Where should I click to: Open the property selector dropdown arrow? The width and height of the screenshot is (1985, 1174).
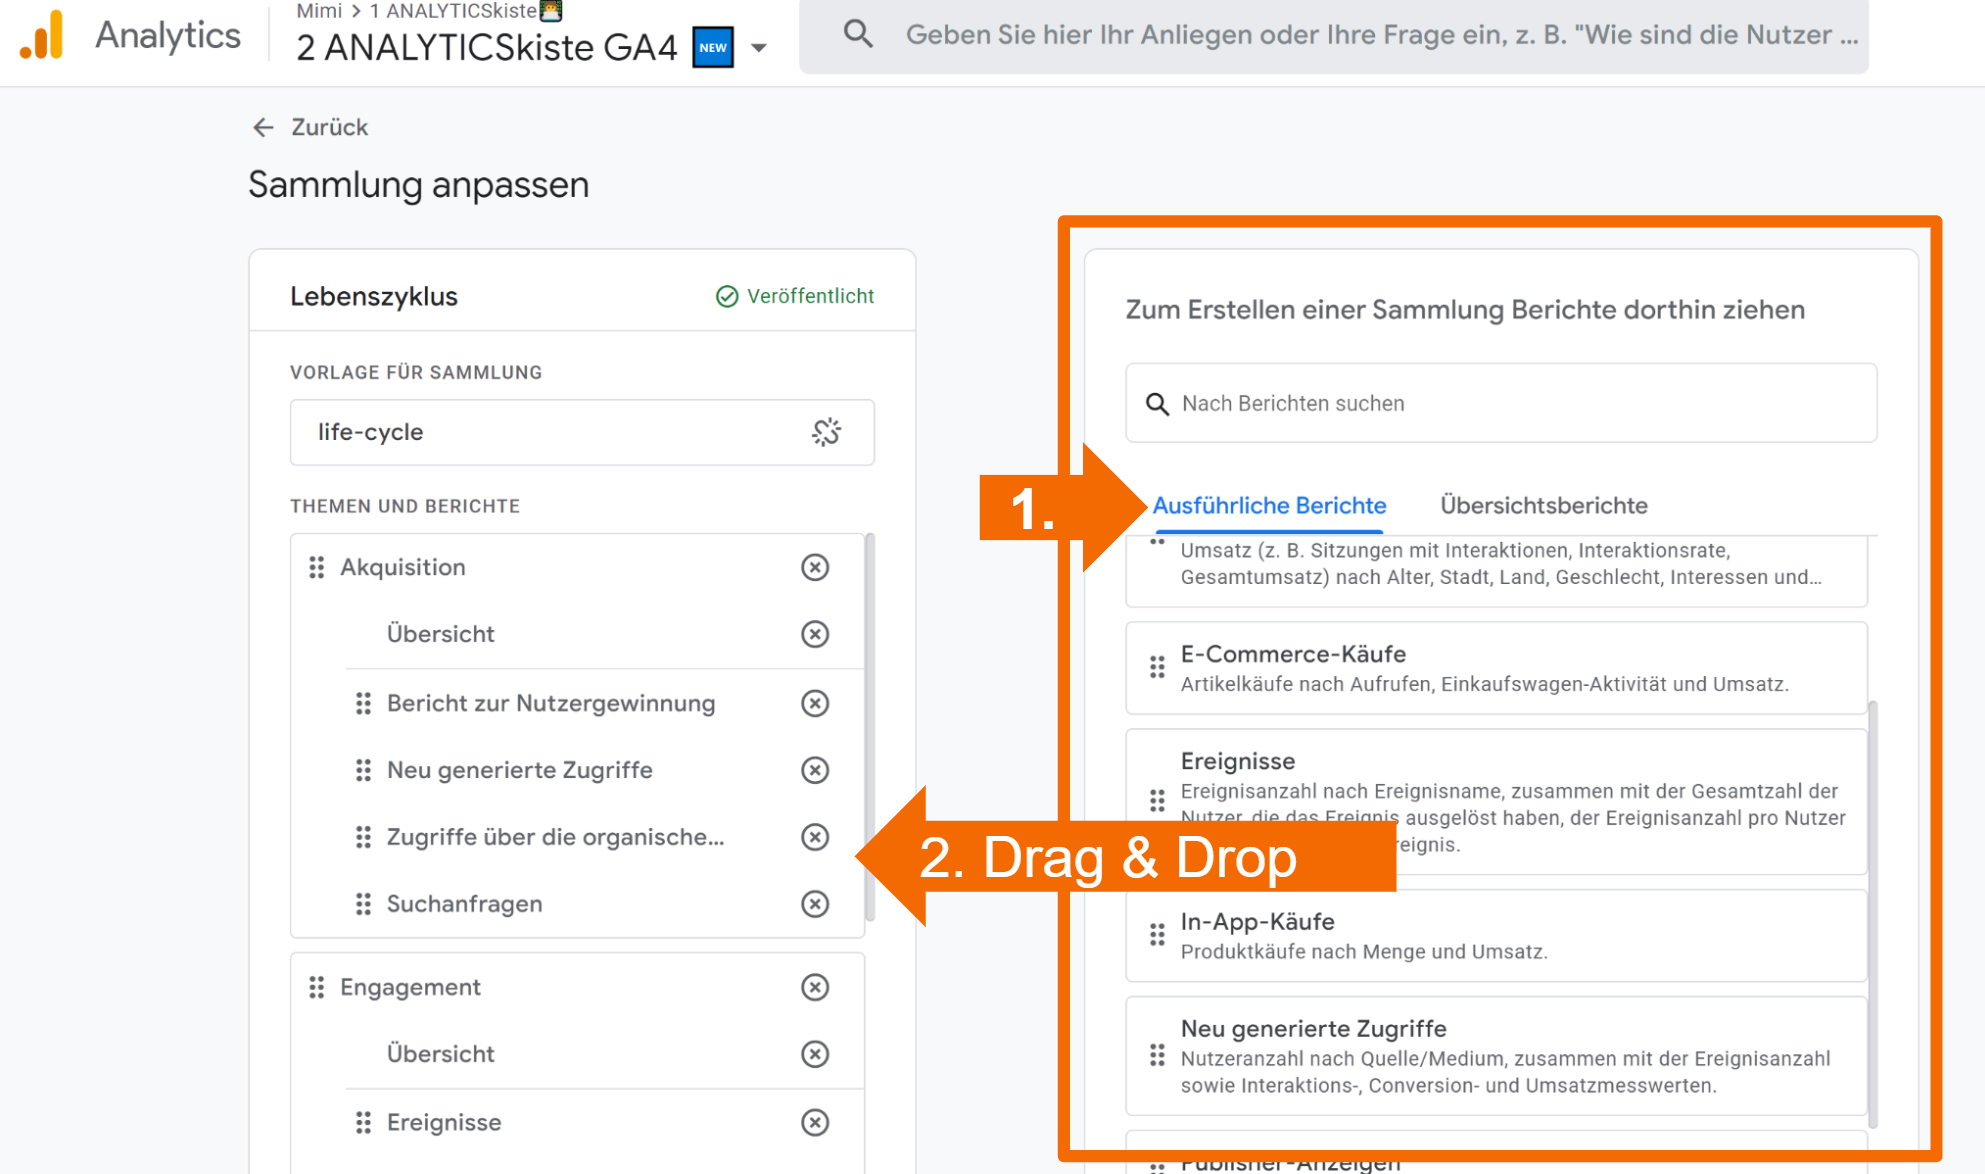click(x=759, y=48)
